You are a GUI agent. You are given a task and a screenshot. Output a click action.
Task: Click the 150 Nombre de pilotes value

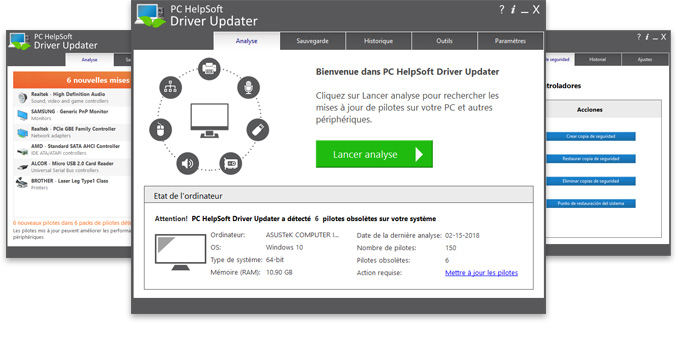450,248
